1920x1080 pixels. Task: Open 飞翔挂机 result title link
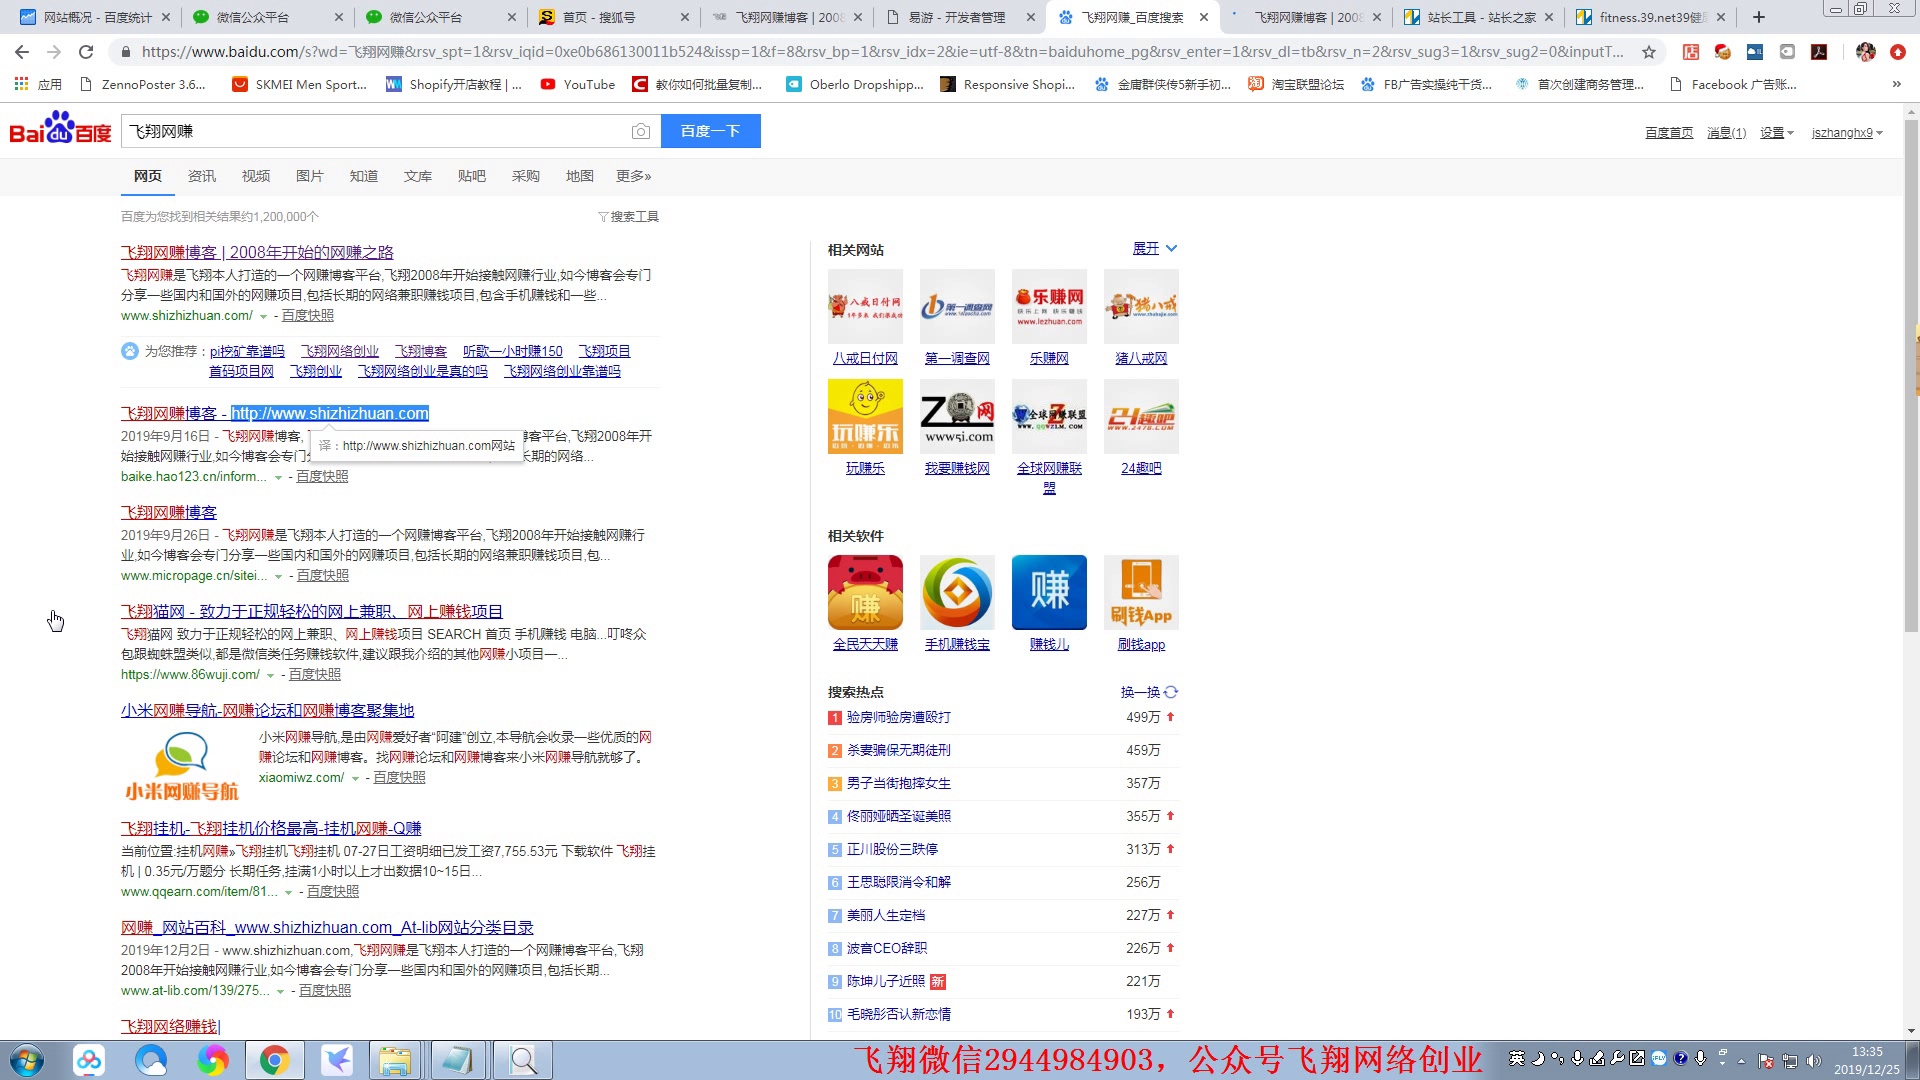(x=271, y=829)
